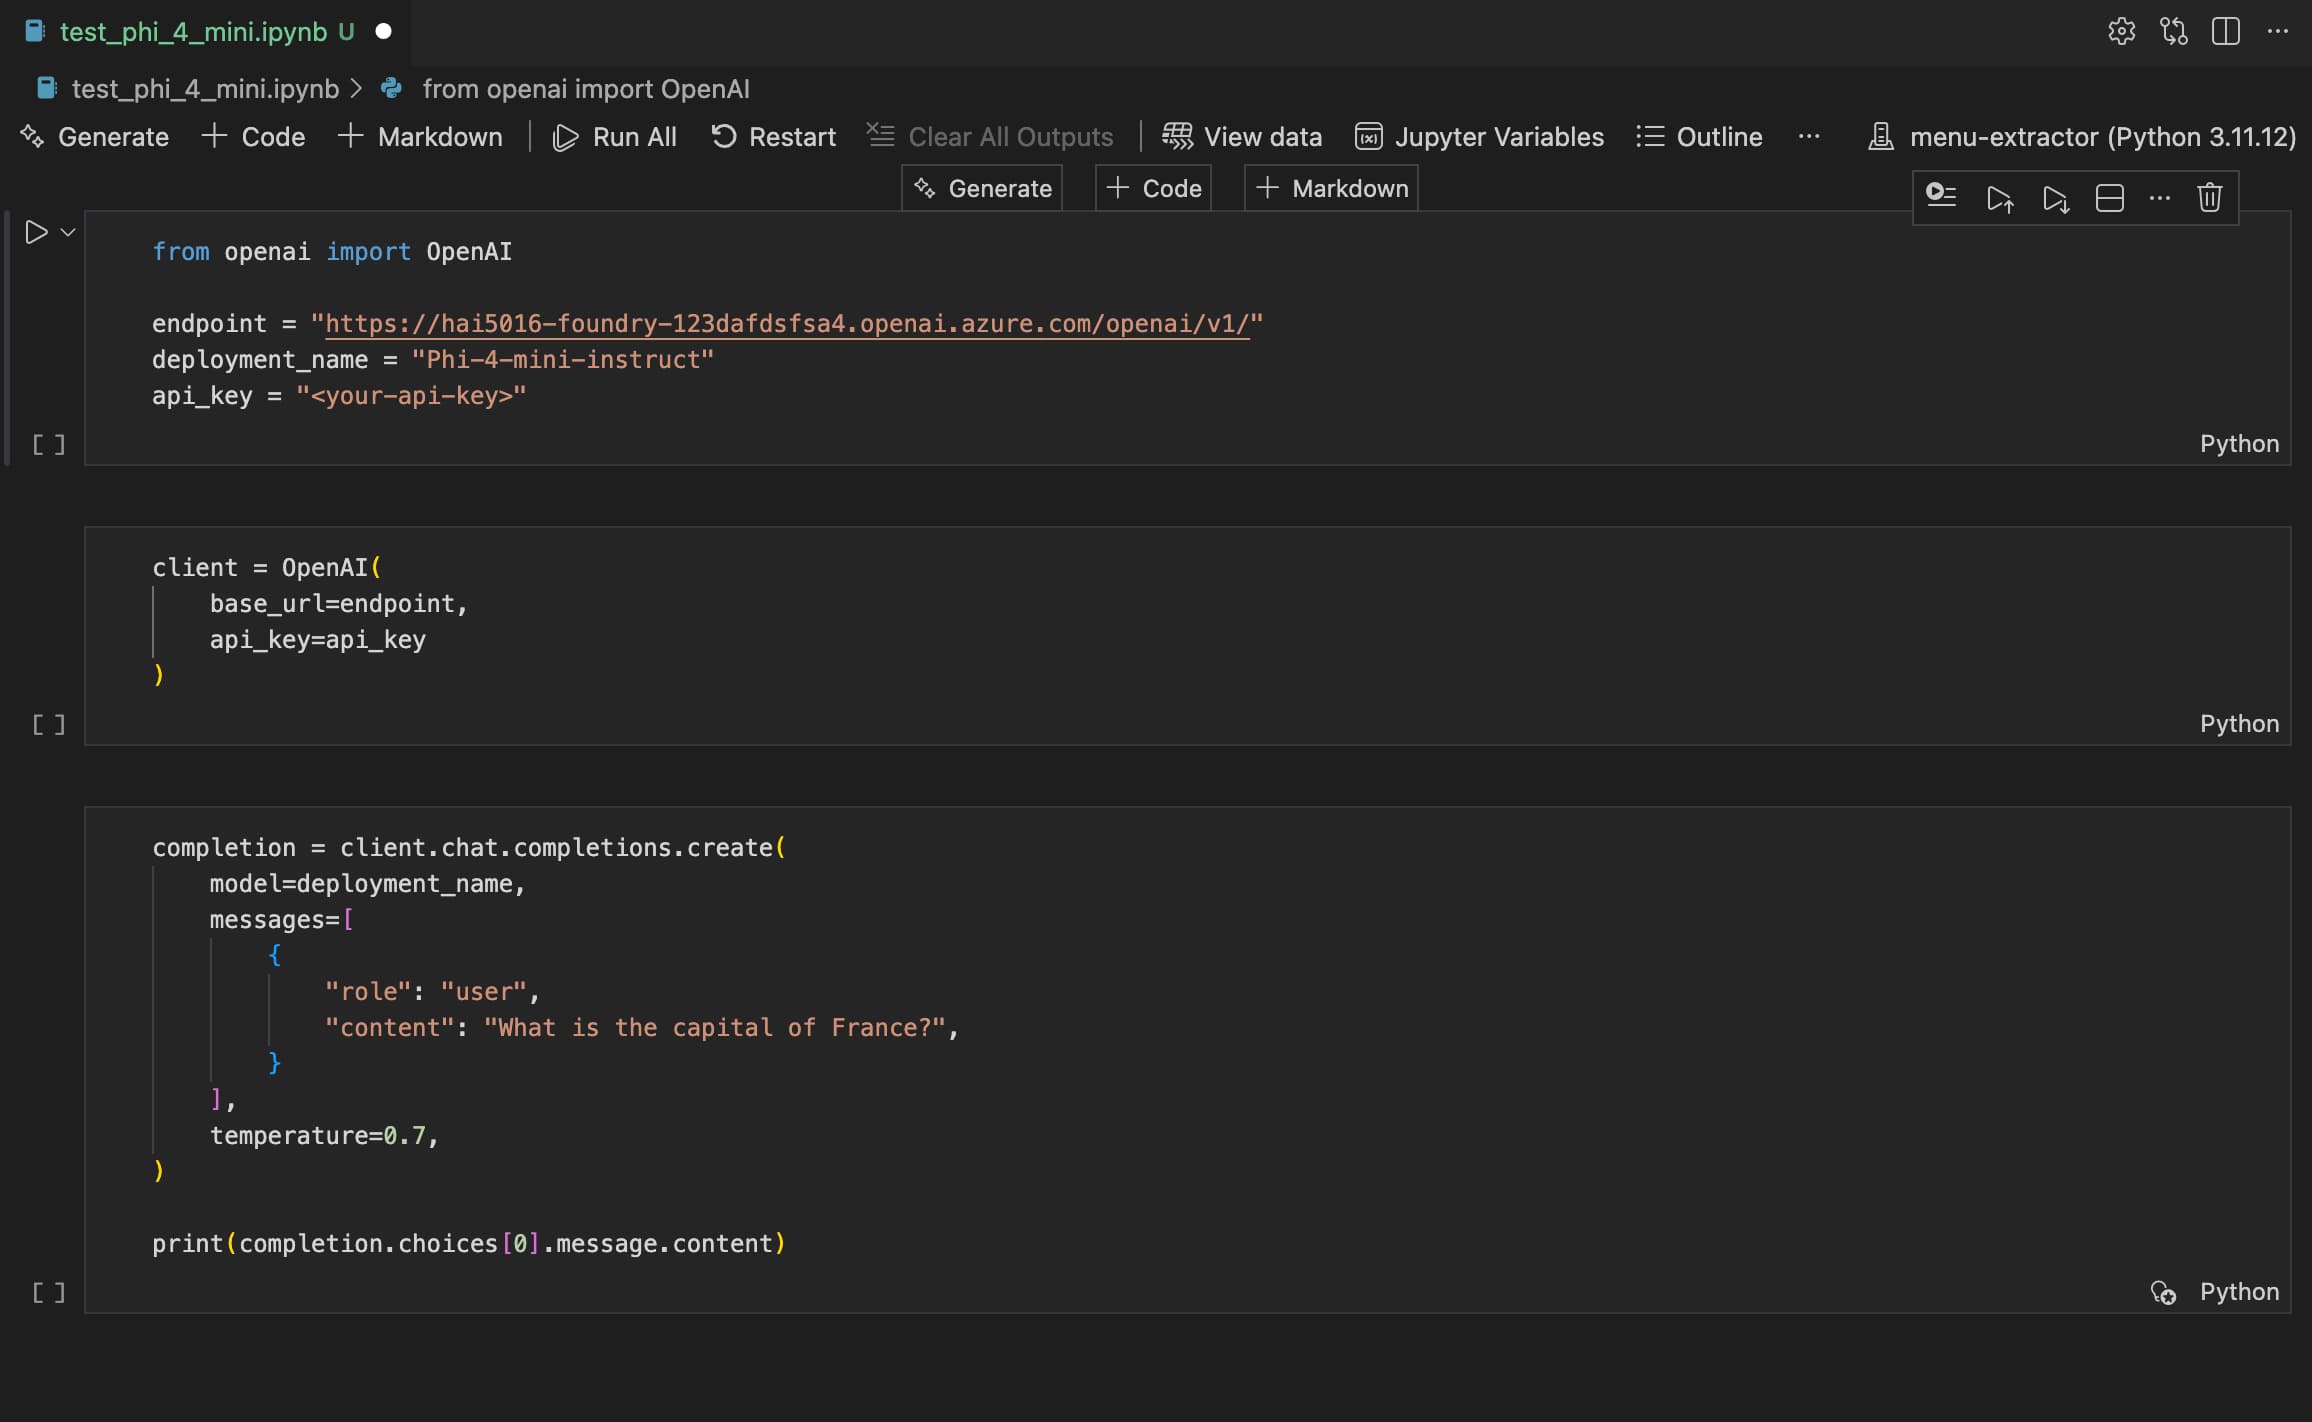The height and width of the screenshot is (1422, 2312).
Task: Run the first cell with play icon
Action: pos(36,232)
